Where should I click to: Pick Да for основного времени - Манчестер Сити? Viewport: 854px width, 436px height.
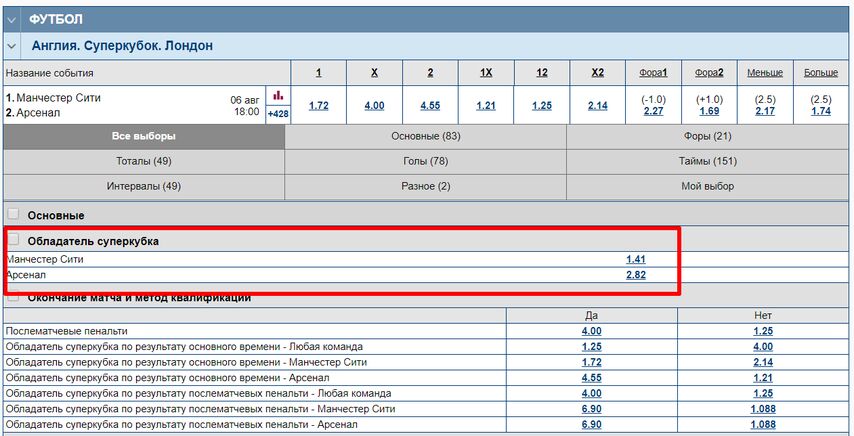tap(591, 362)
